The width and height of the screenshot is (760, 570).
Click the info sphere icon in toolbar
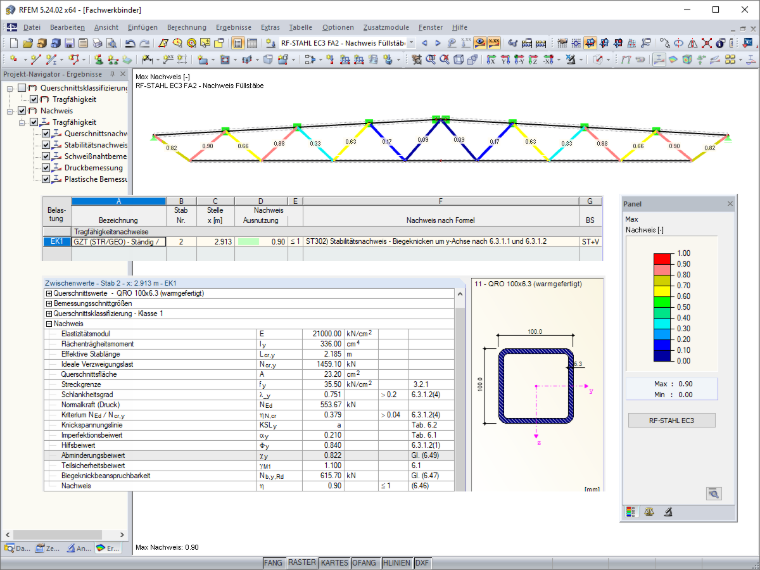(721, 44)
